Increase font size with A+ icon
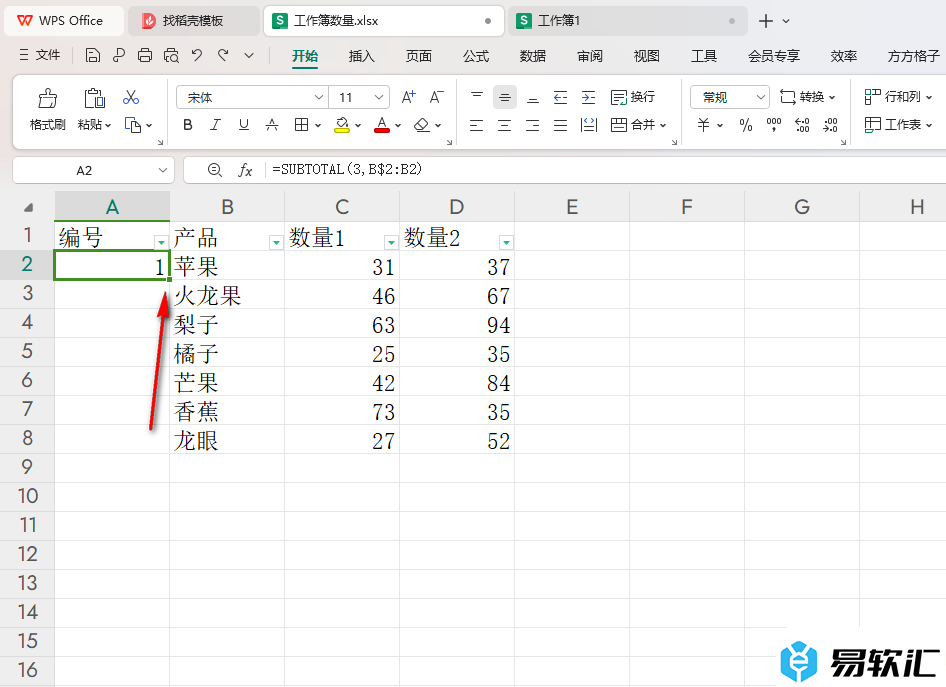The height and width of the screenshot is (687, 946). click(408, 97)
